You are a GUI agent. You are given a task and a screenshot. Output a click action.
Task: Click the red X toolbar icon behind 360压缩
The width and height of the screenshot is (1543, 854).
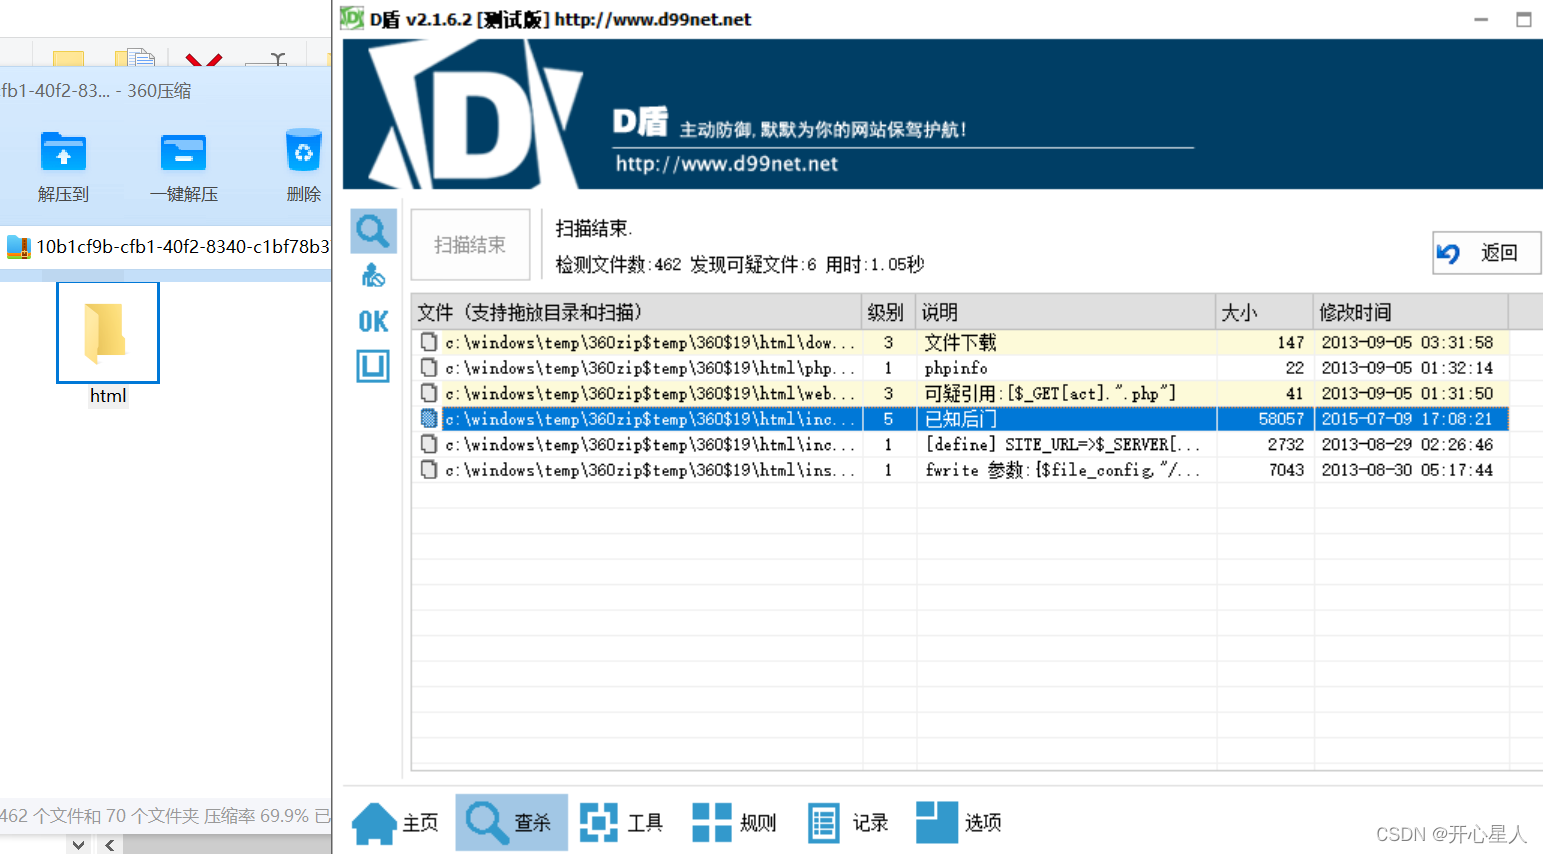tap(204, 59)
